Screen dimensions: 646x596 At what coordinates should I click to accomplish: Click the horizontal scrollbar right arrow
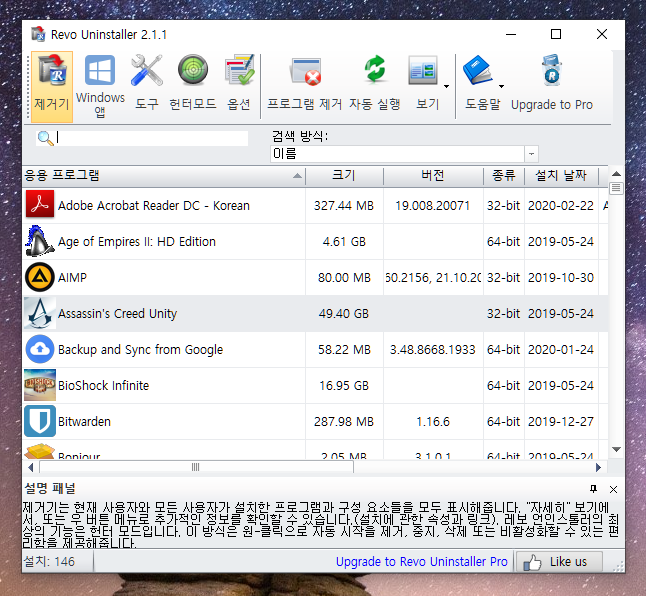point(599,467)
